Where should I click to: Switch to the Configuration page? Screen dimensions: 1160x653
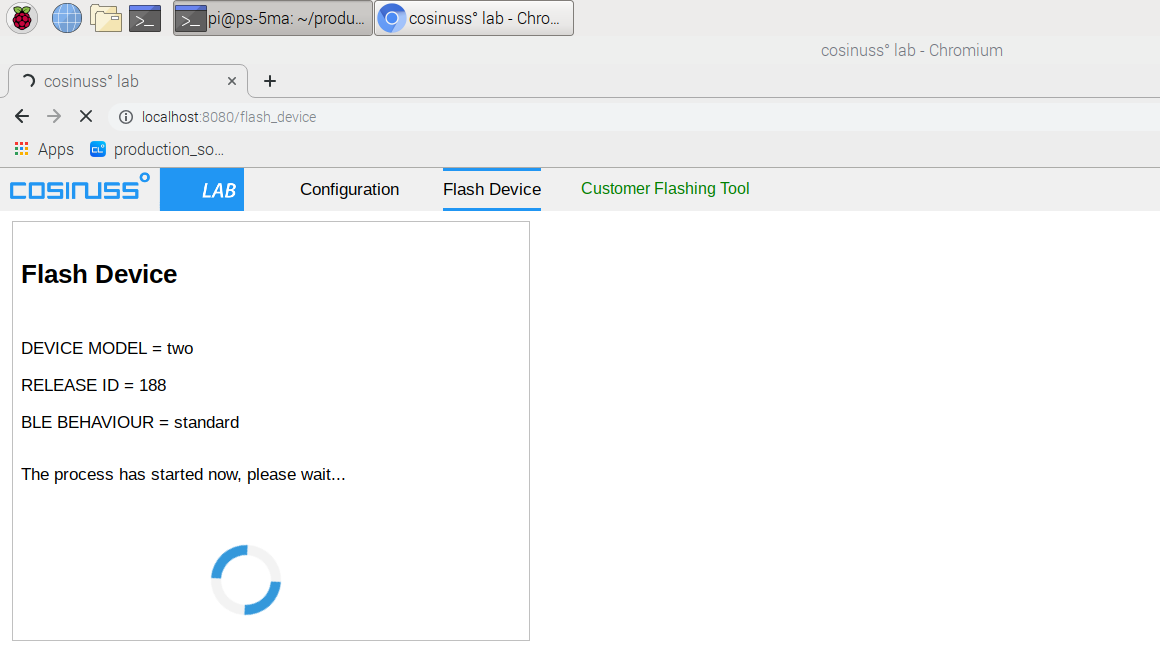349,189
